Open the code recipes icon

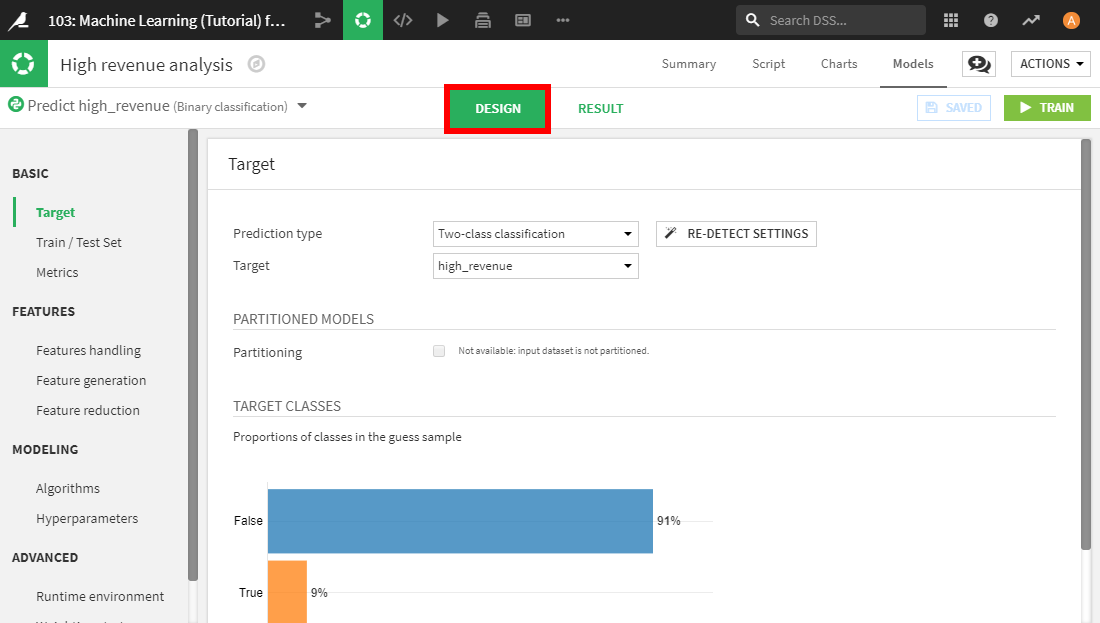(x=403, y=20)
